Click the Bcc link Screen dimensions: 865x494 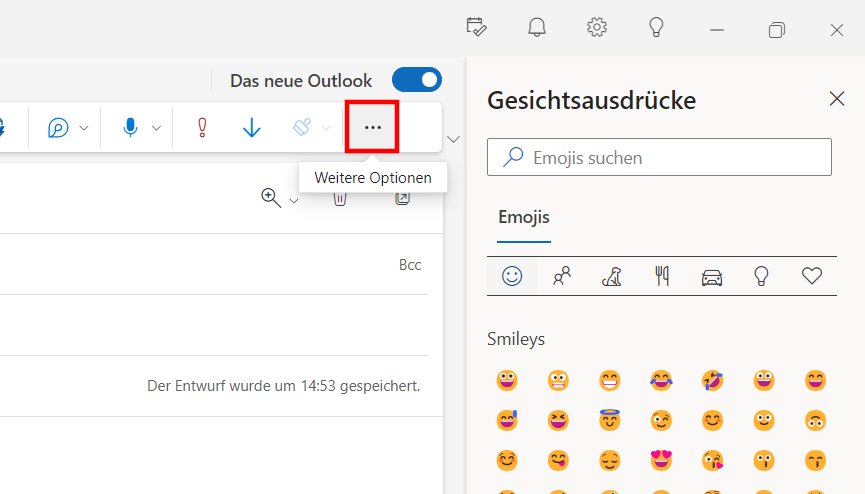(x=410, y=265)
